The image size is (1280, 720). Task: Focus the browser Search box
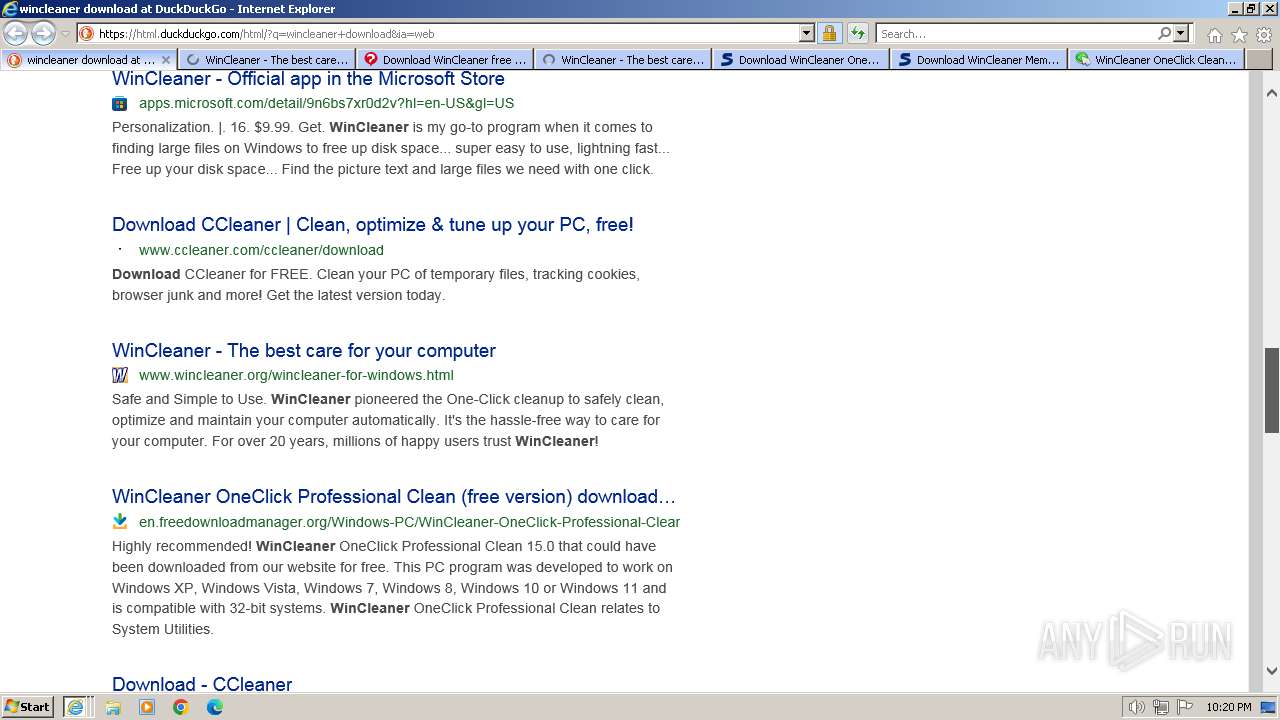pos(1015,33)
